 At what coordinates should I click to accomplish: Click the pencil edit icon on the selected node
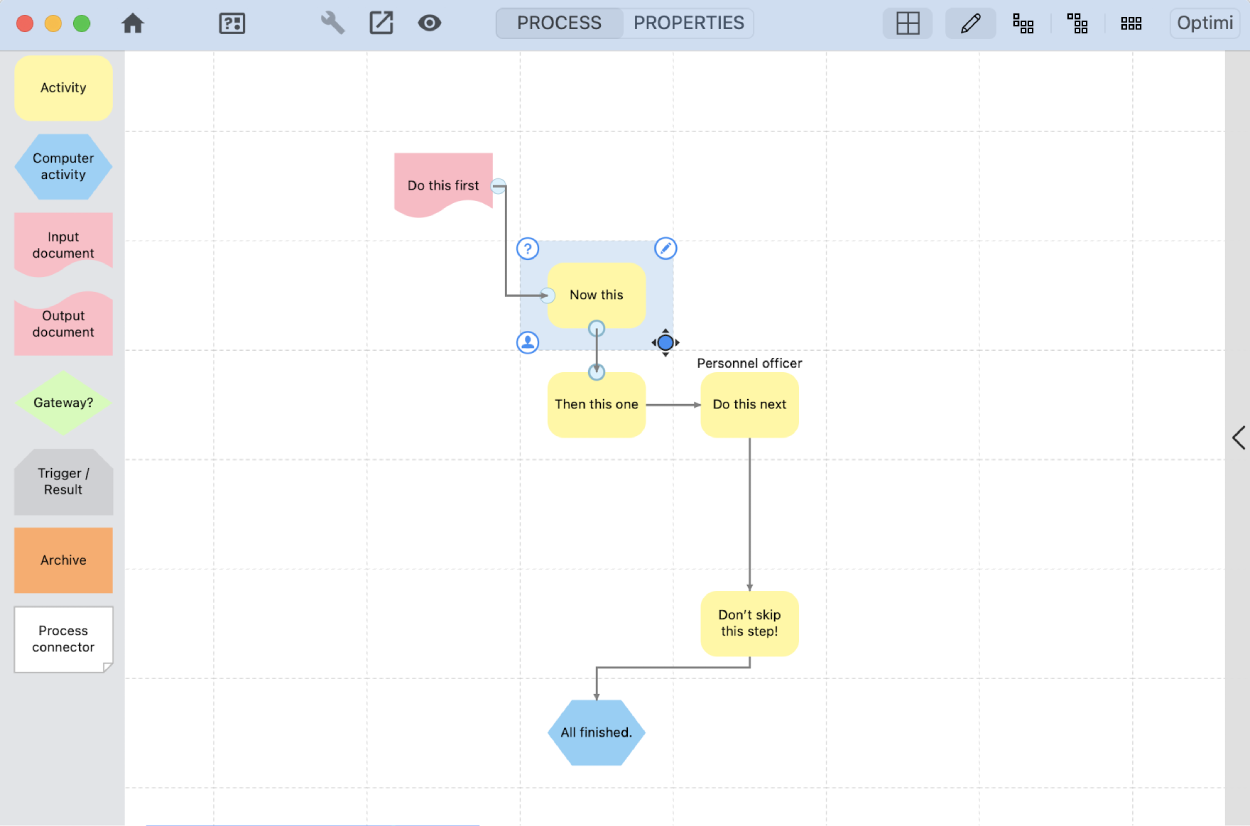coord(666,249)
